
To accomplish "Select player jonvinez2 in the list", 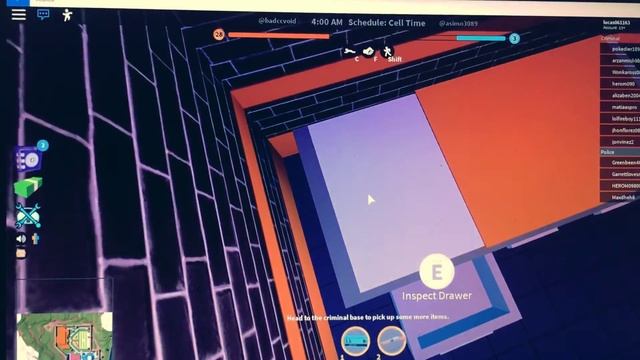I will 620,142.
